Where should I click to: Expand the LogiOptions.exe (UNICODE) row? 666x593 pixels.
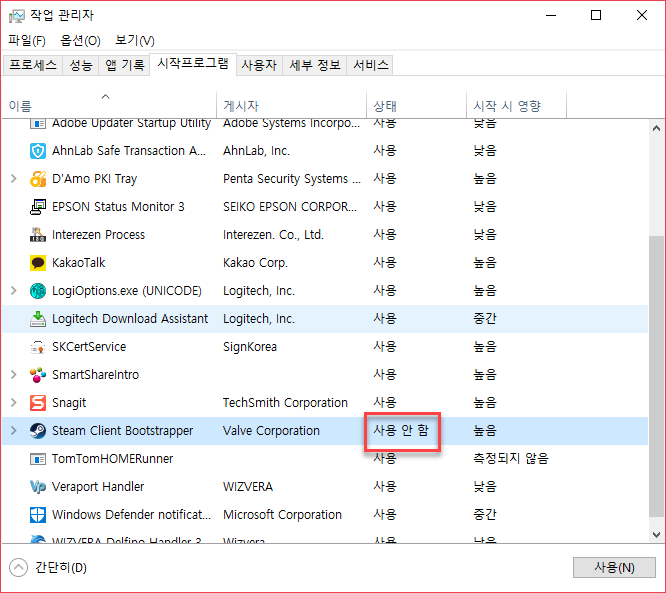pyautogui.click(x=14, y=291)
